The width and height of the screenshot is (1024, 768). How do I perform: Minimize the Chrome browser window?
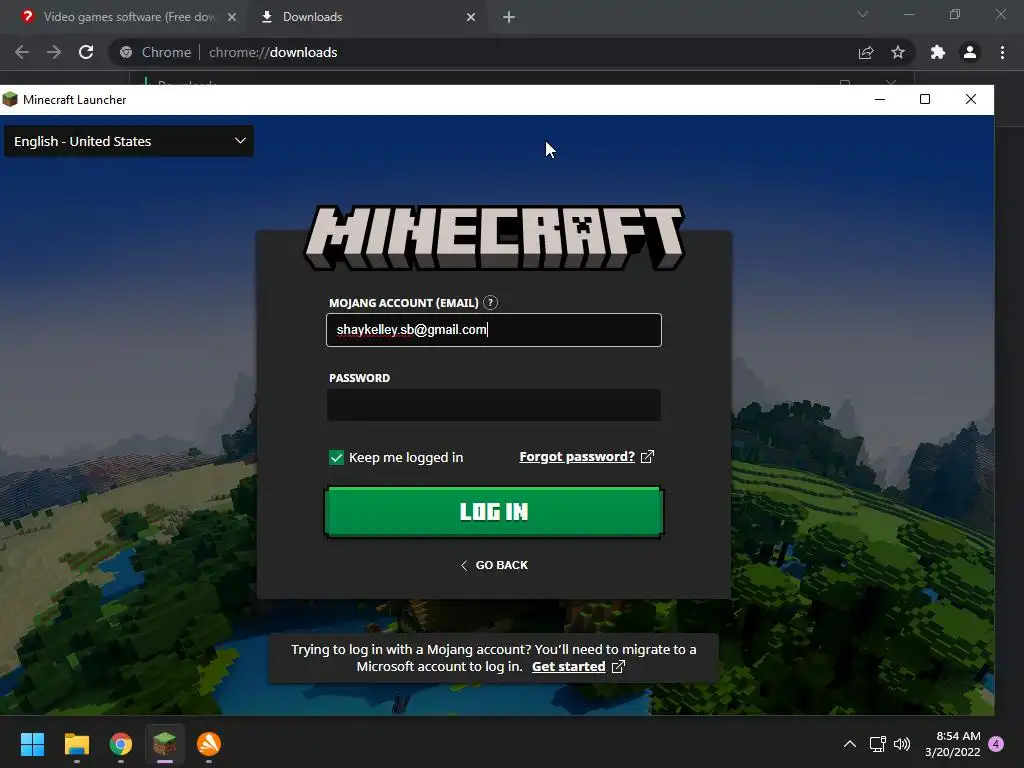point(908,14)
